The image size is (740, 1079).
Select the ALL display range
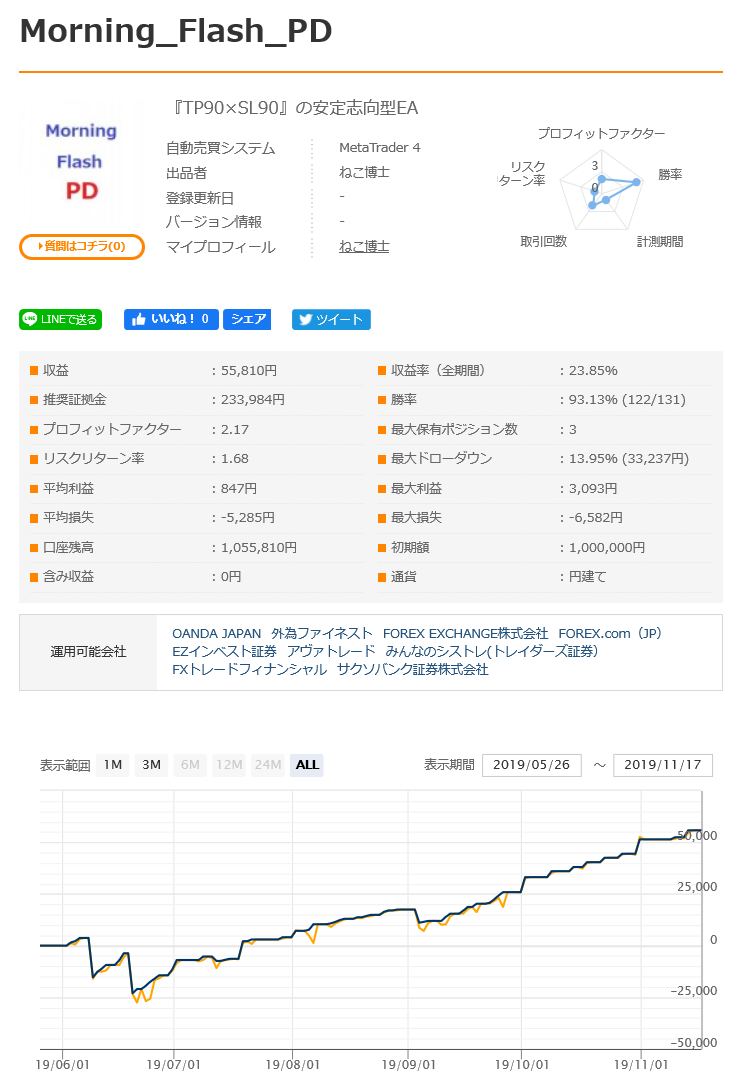307,765
